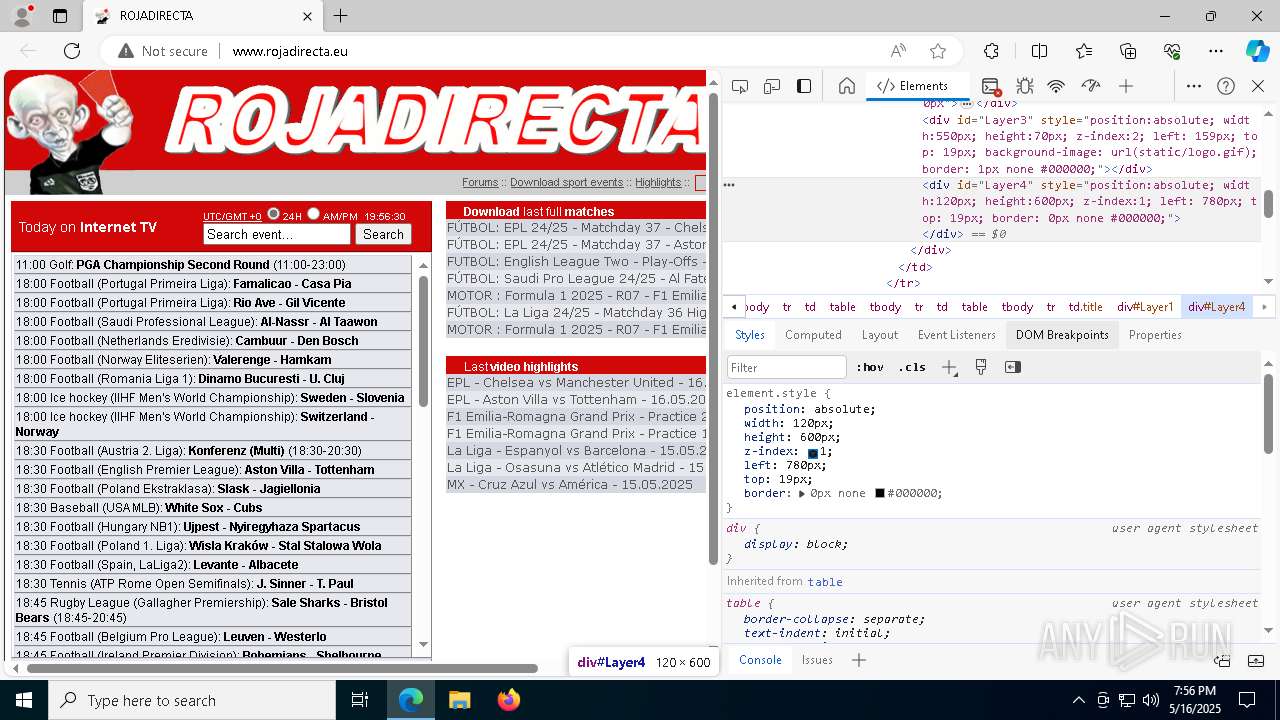This screenshot has height=720, width=1280.
Task: Click the border #000000 color swatch
Action: coord(880,493)
